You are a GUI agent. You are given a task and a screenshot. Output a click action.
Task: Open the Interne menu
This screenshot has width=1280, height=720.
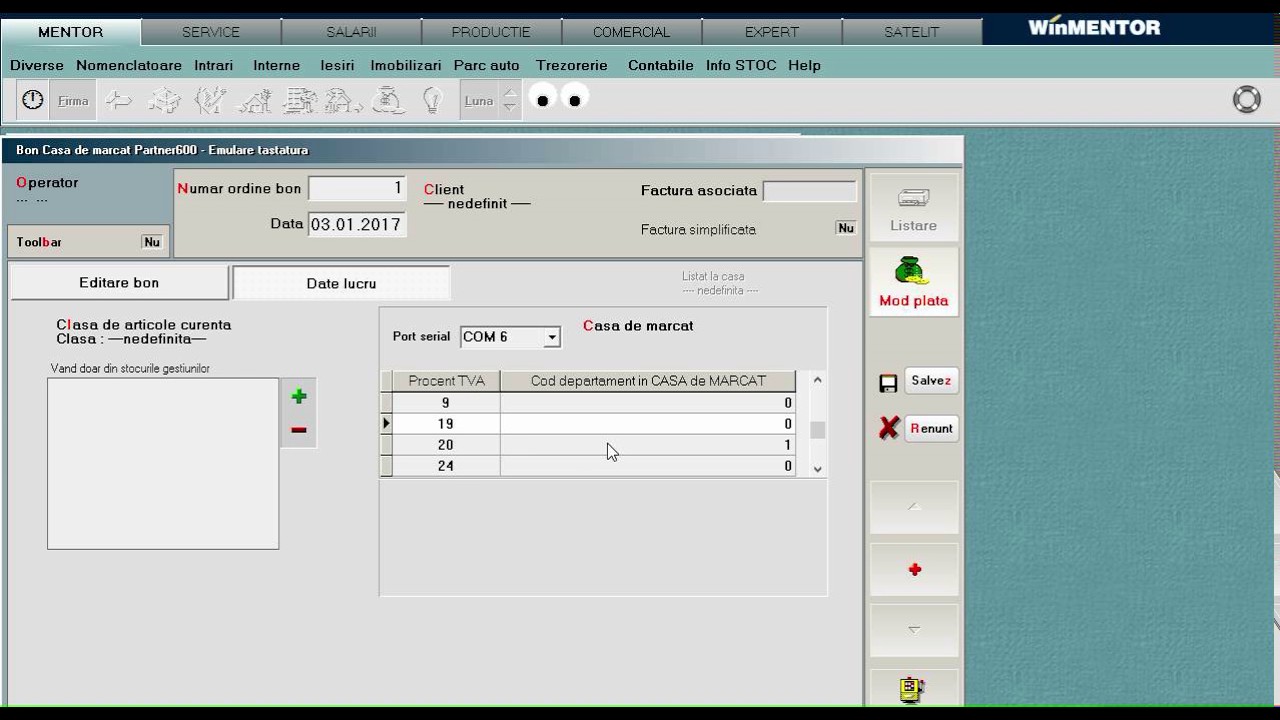point(277,65)
